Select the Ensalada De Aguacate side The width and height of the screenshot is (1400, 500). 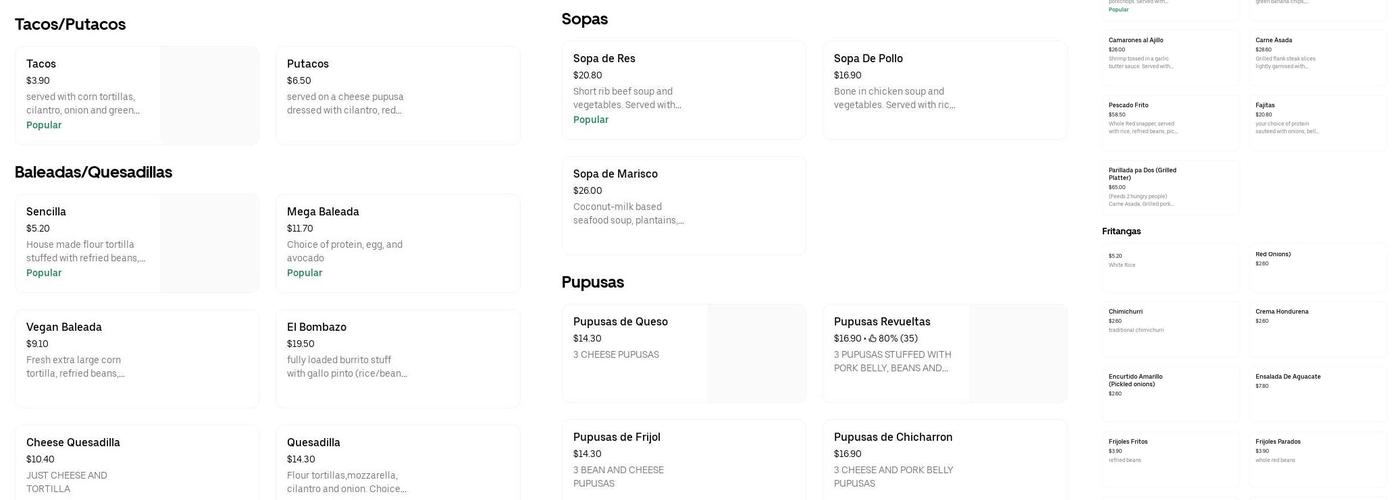click(1318, 384)
